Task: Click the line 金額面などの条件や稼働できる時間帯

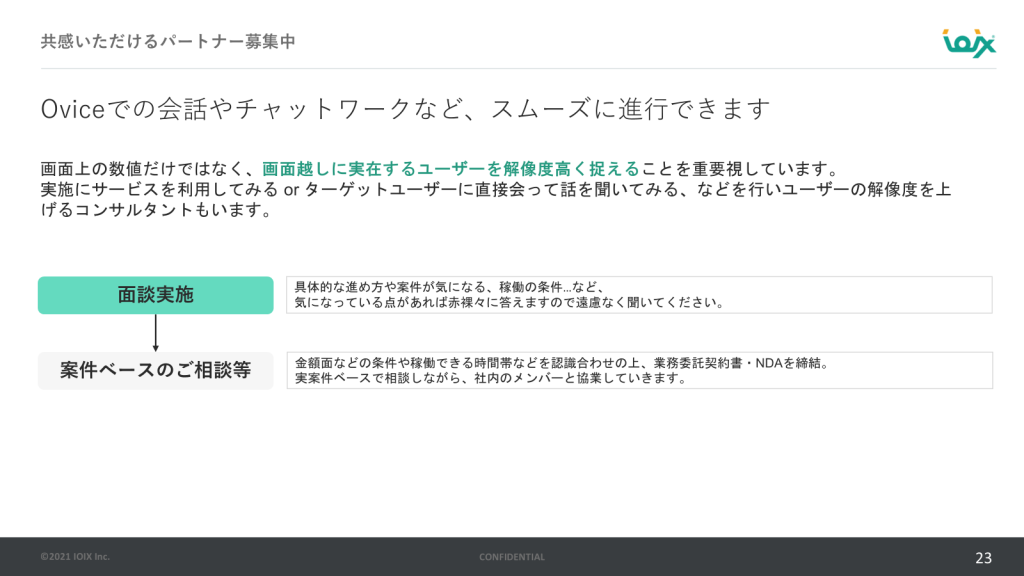Action: pyautogui.click(x=562, y=363)
